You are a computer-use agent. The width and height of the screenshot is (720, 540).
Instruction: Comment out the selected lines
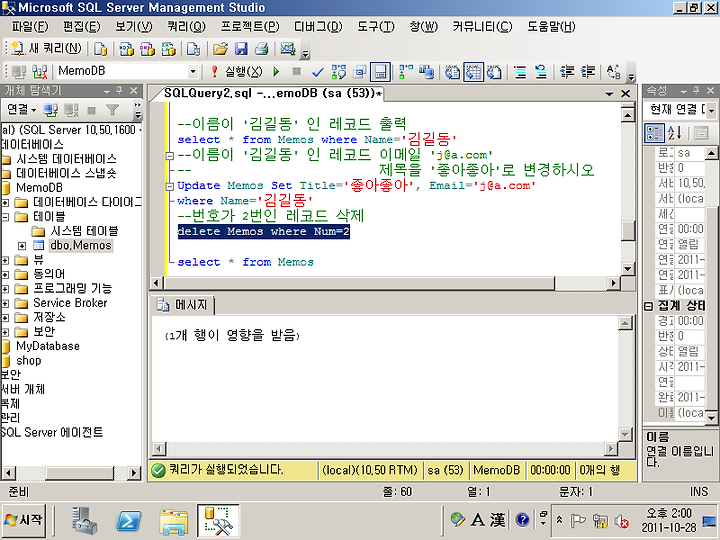[x=520, y=72]
